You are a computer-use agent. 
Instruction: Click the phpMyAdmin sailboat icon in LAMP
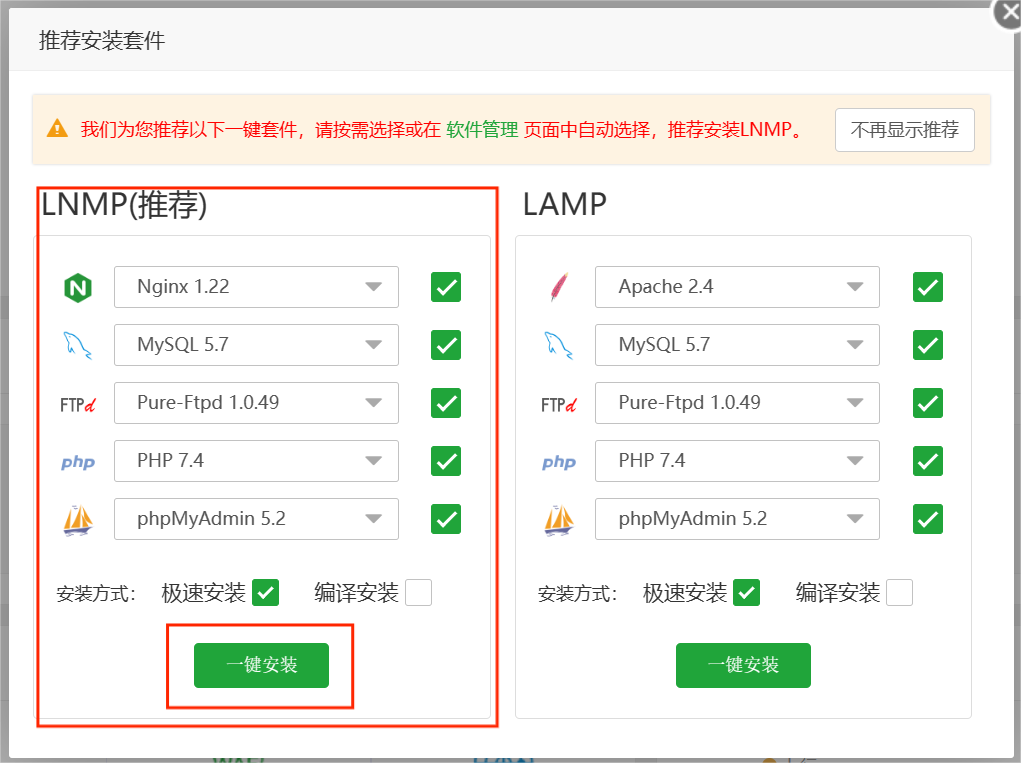(x=559, y=520)
